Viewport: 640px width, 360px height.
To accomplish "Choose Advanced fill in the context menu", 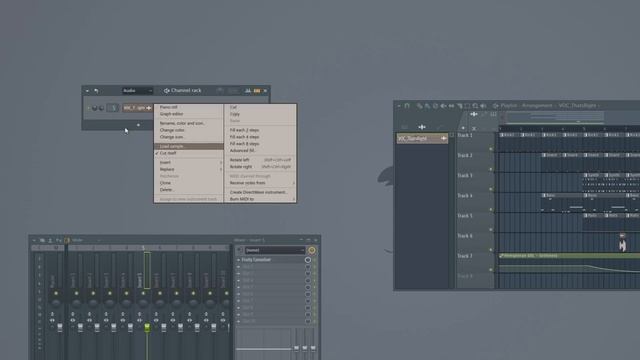I will [260, 151].
